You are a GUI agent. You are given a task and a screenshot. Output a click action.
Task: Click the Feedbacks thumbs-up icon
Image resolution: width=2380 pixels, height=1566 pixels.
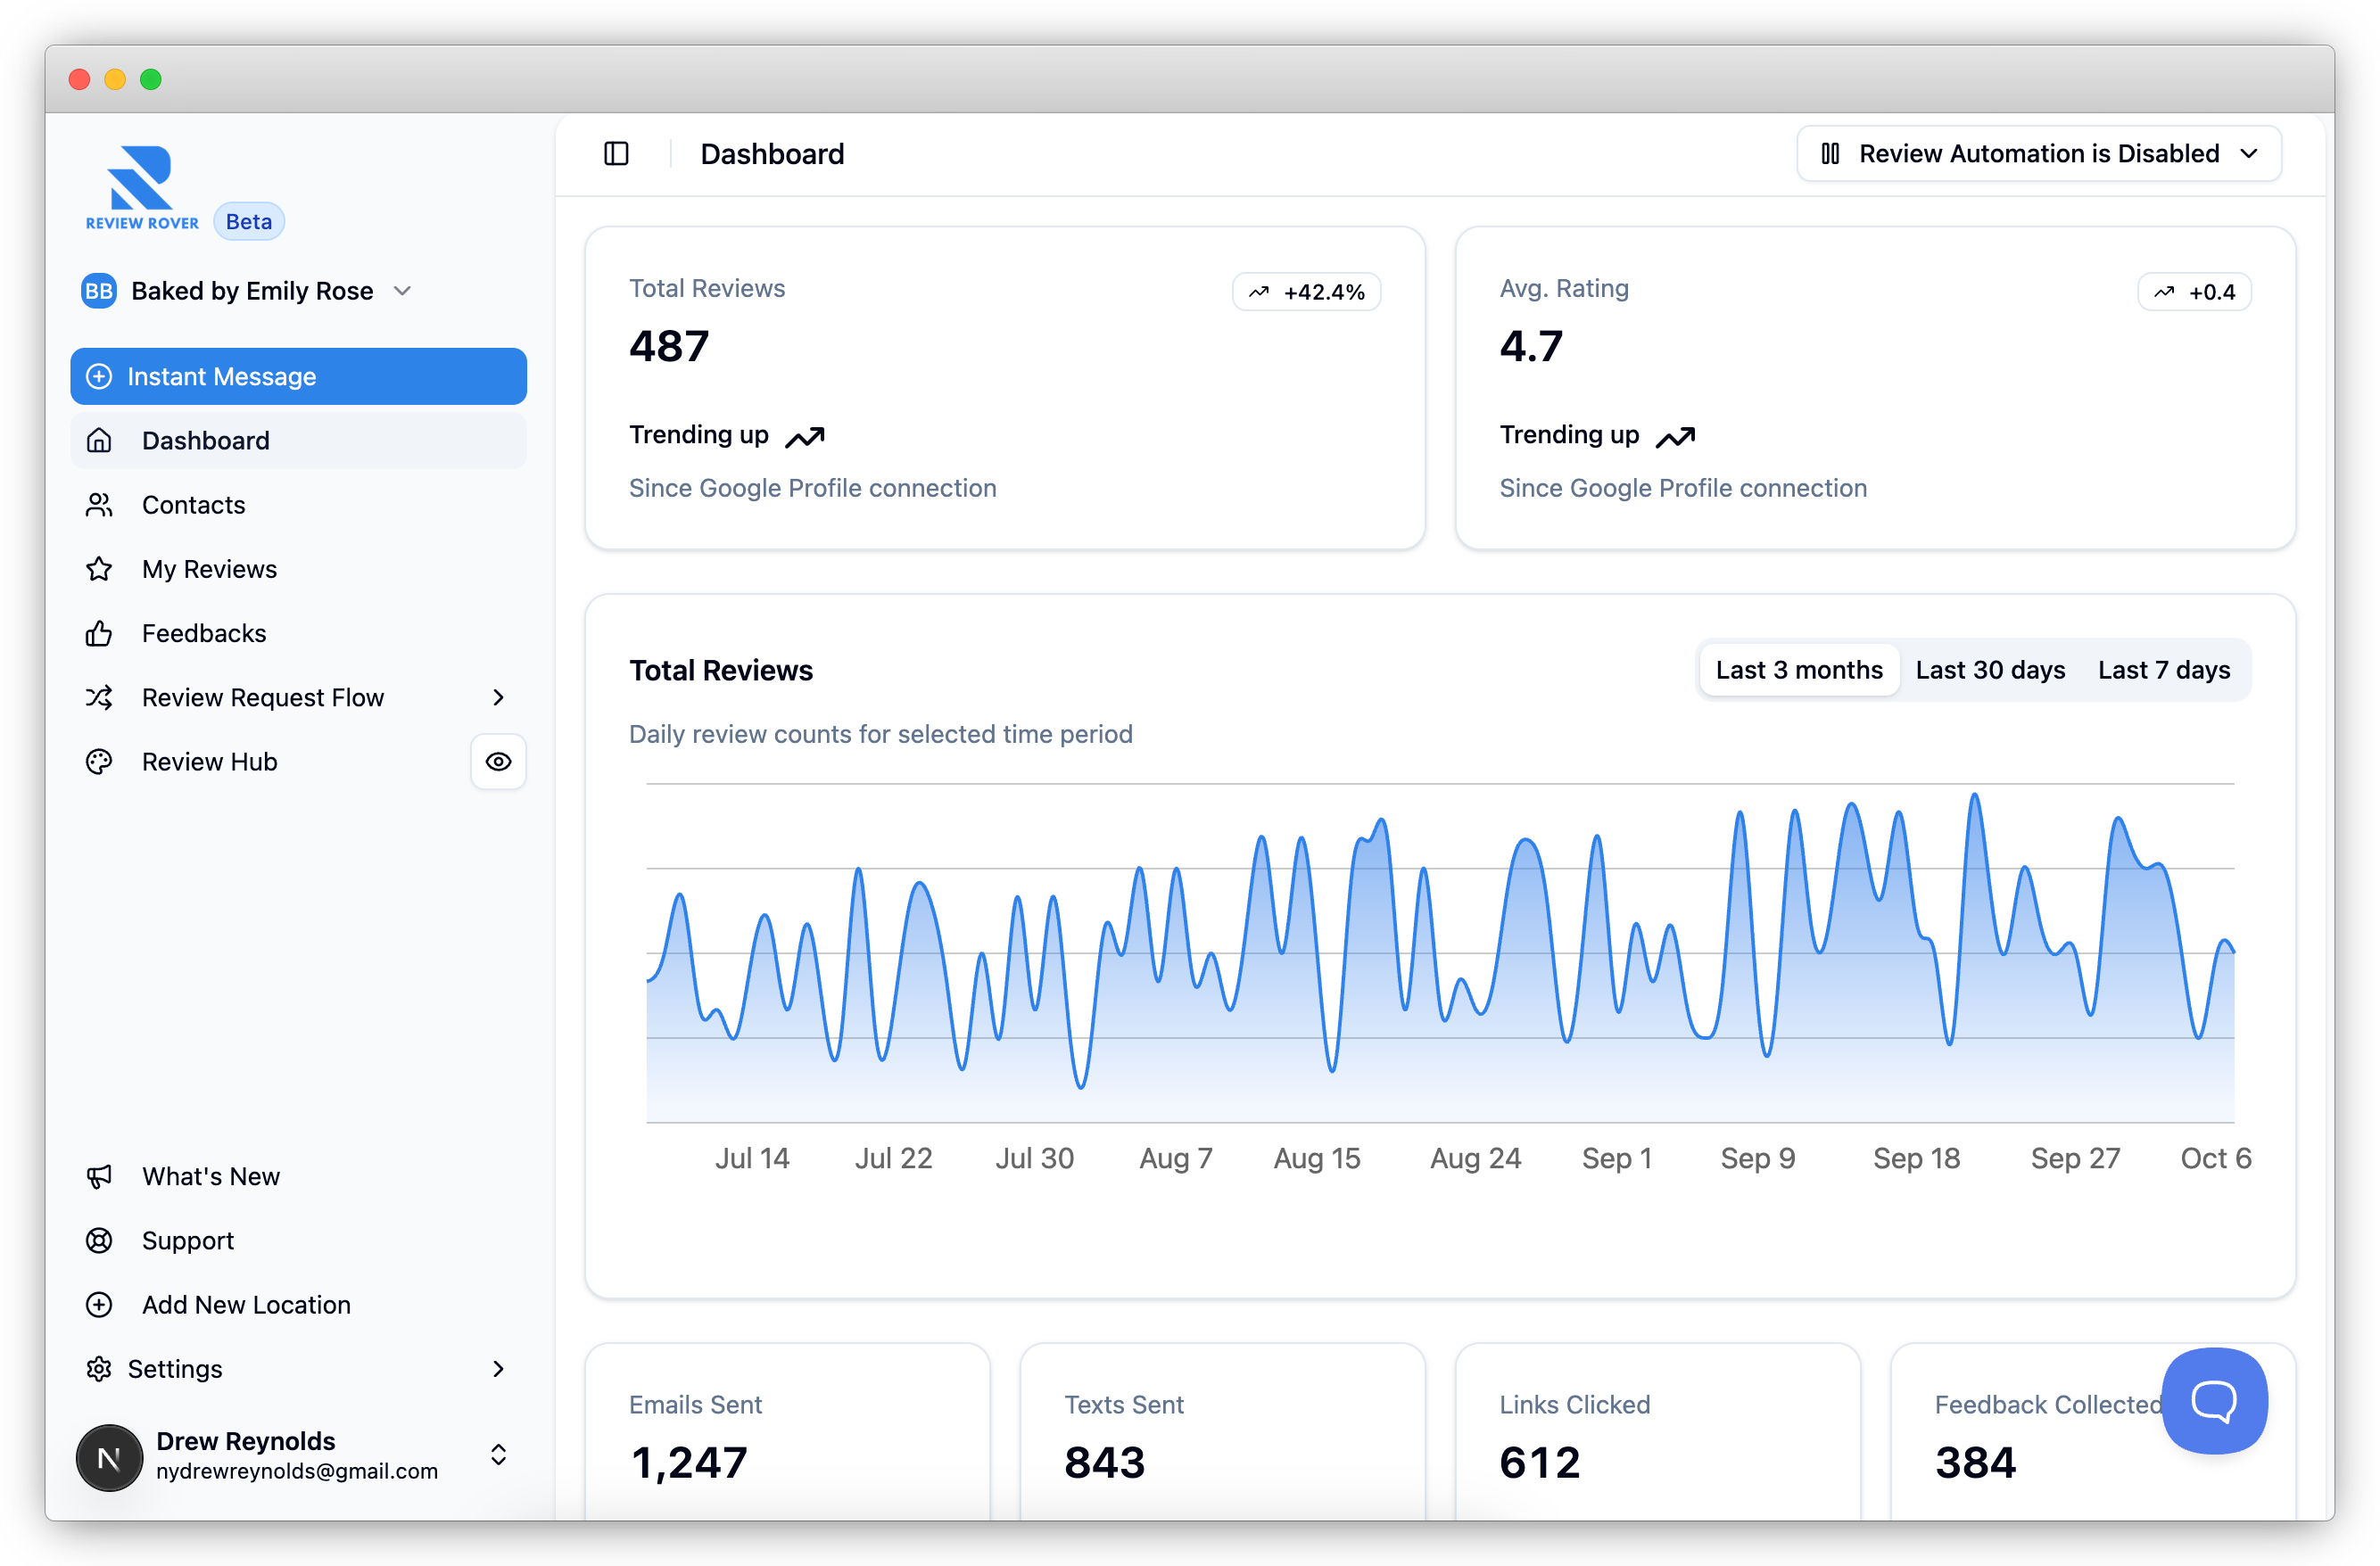point(99,633)
